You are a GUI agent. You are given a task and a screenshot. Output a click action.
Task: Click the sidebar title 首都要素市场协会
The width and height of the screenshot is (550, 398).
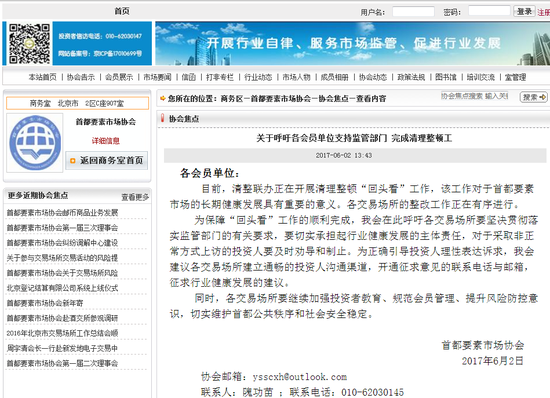[x=106, y=122]
